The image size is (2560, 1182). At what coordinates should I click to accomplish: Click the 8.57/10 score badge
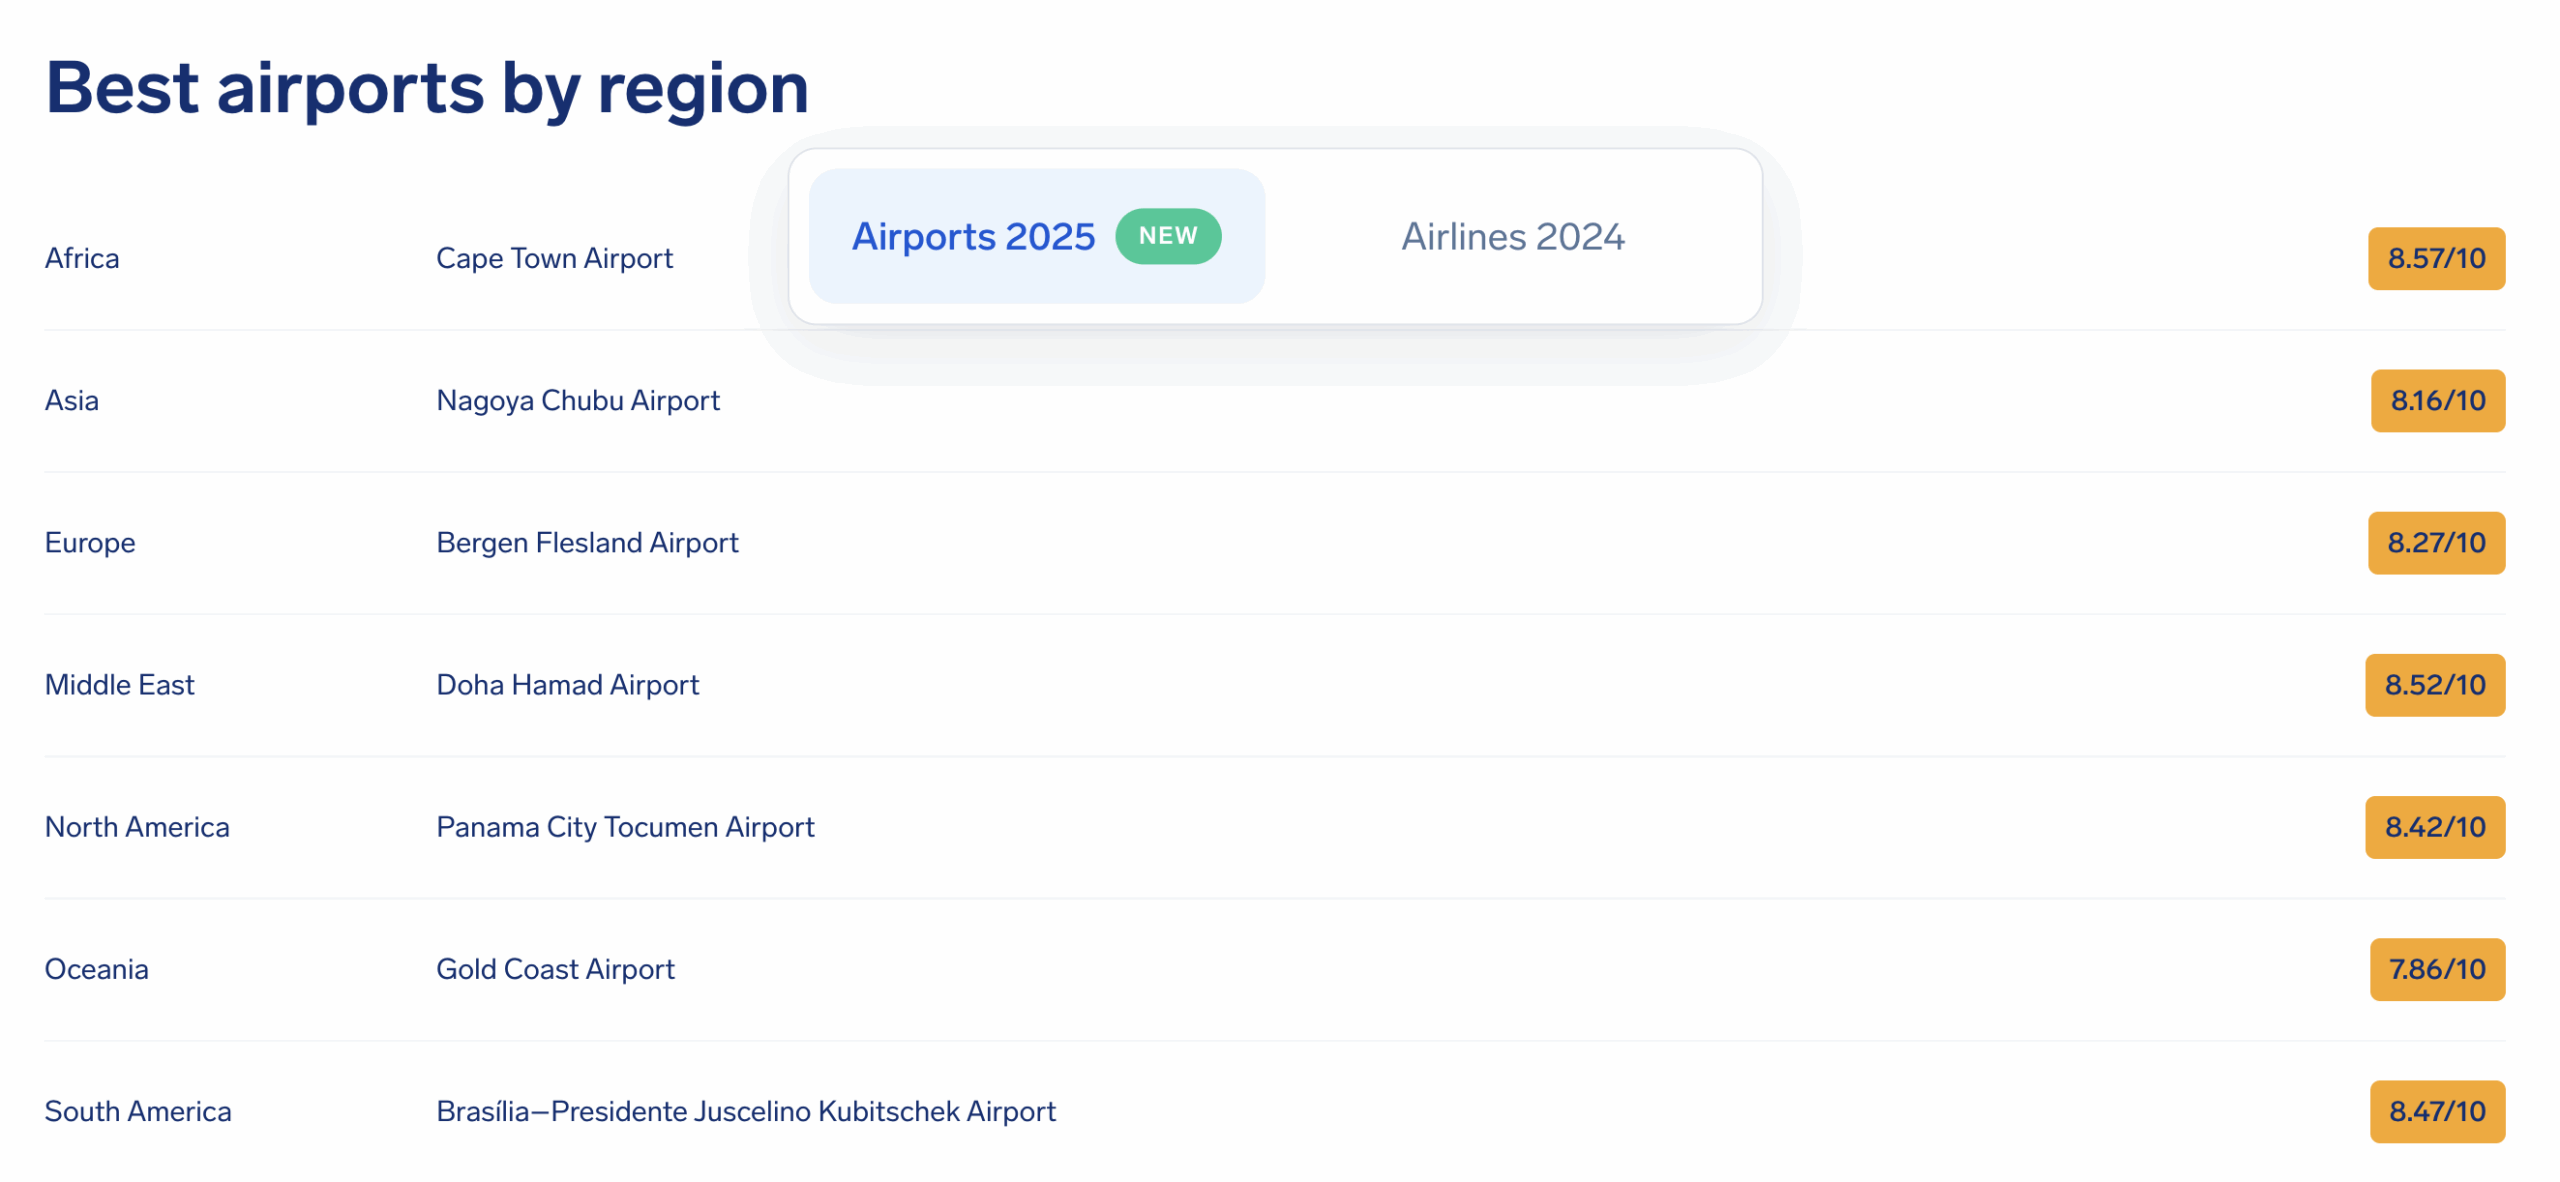tap(2435, 259)
